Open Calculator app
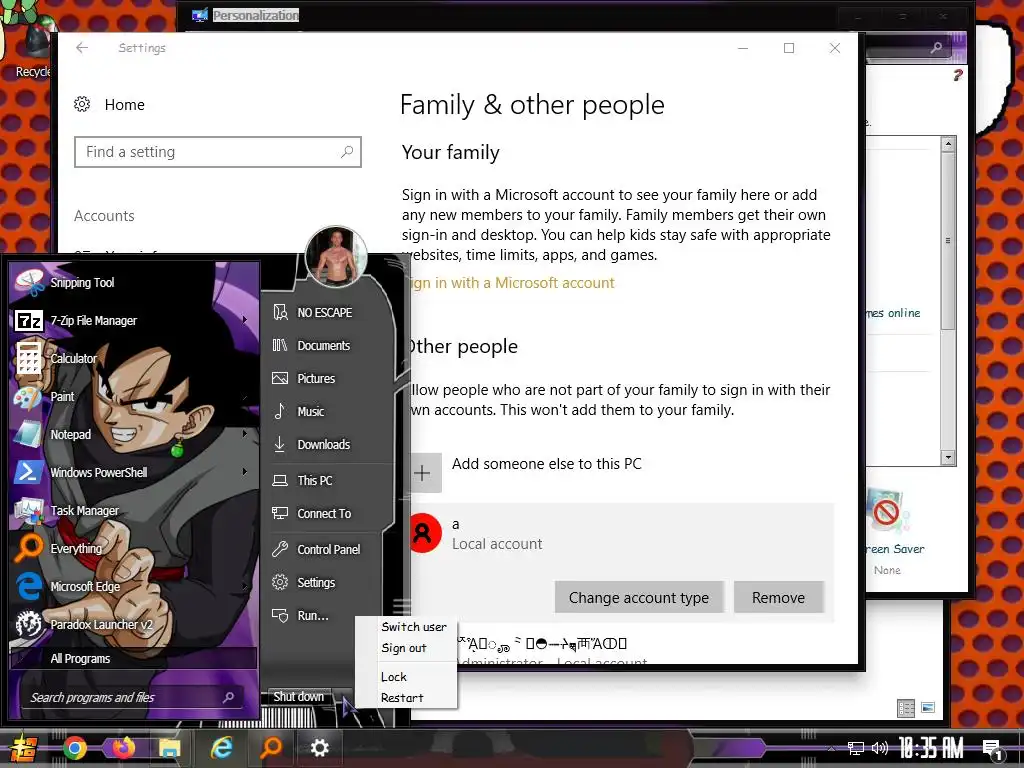Screen dimensions: 1024x768 pyautogui.click(x=134, y=359)
